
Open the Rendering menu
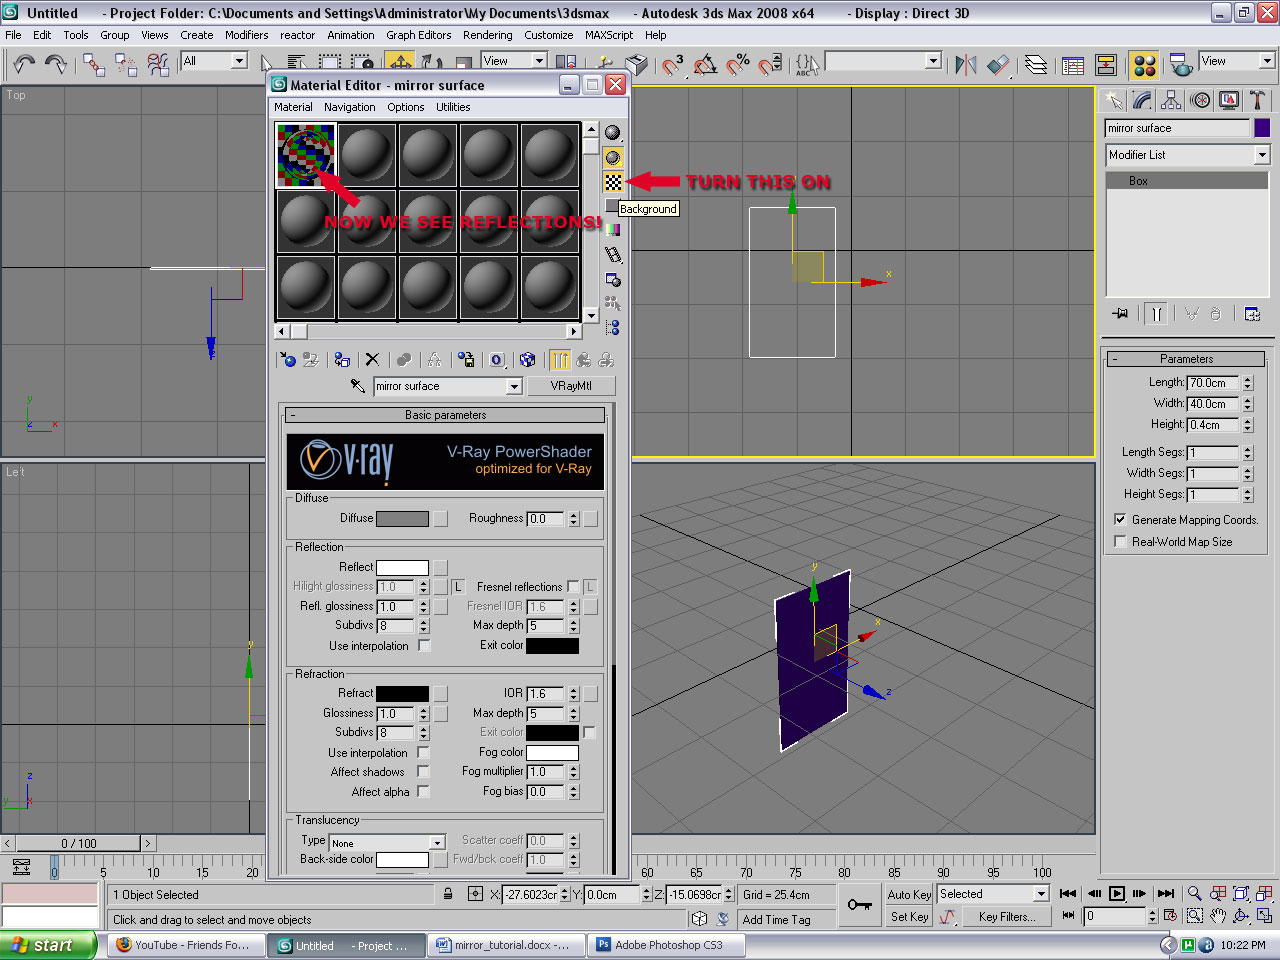(487, 35)
